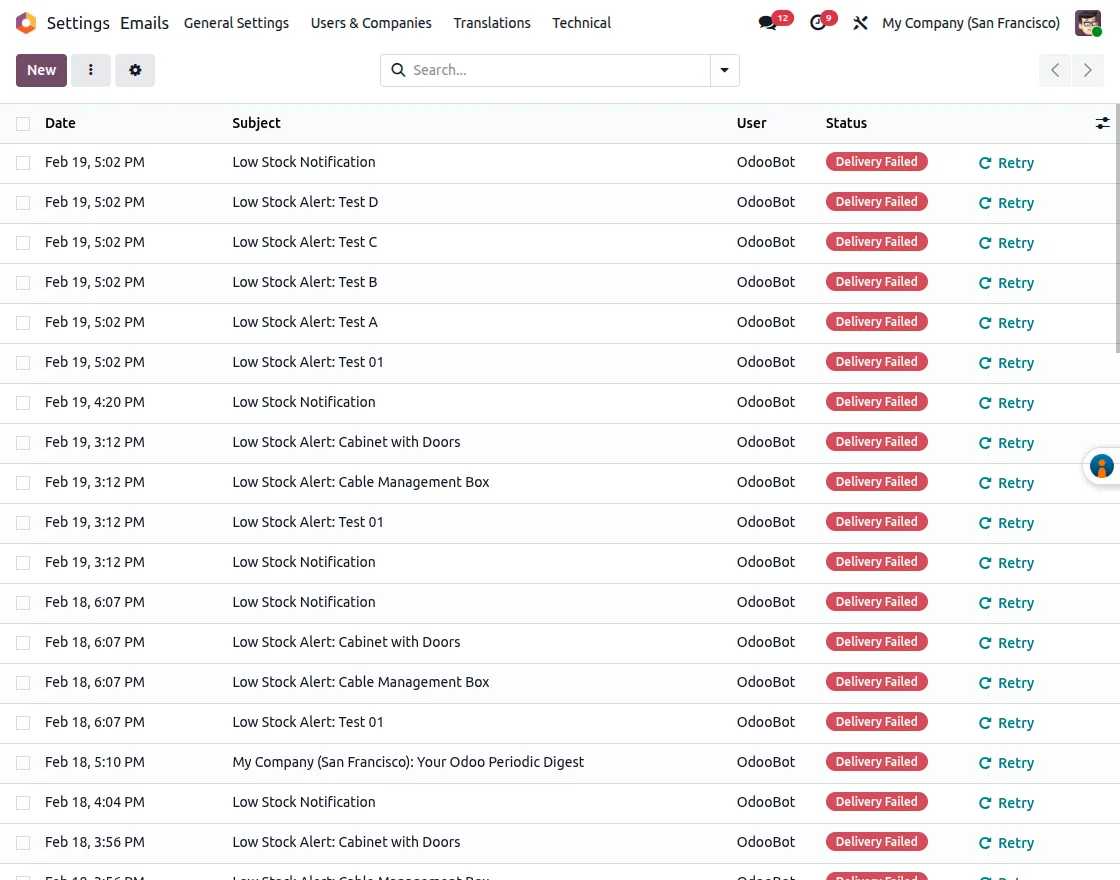Open the search filters dropdown arrow

pyautogui.click(x=724, y=70)
